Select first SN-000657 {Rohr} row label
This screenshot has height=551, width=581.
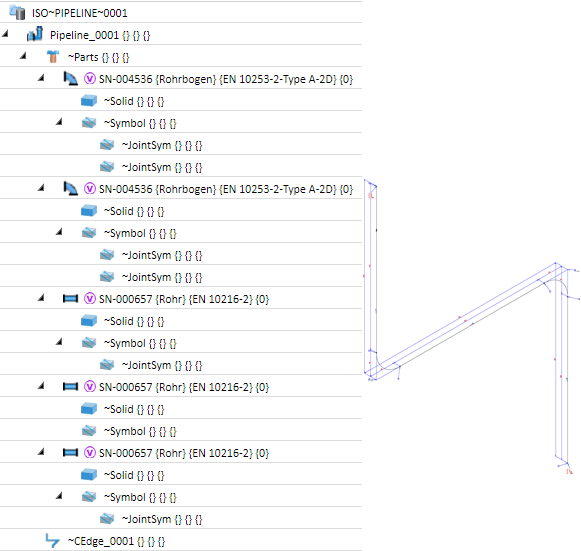(x=184, y=299)
